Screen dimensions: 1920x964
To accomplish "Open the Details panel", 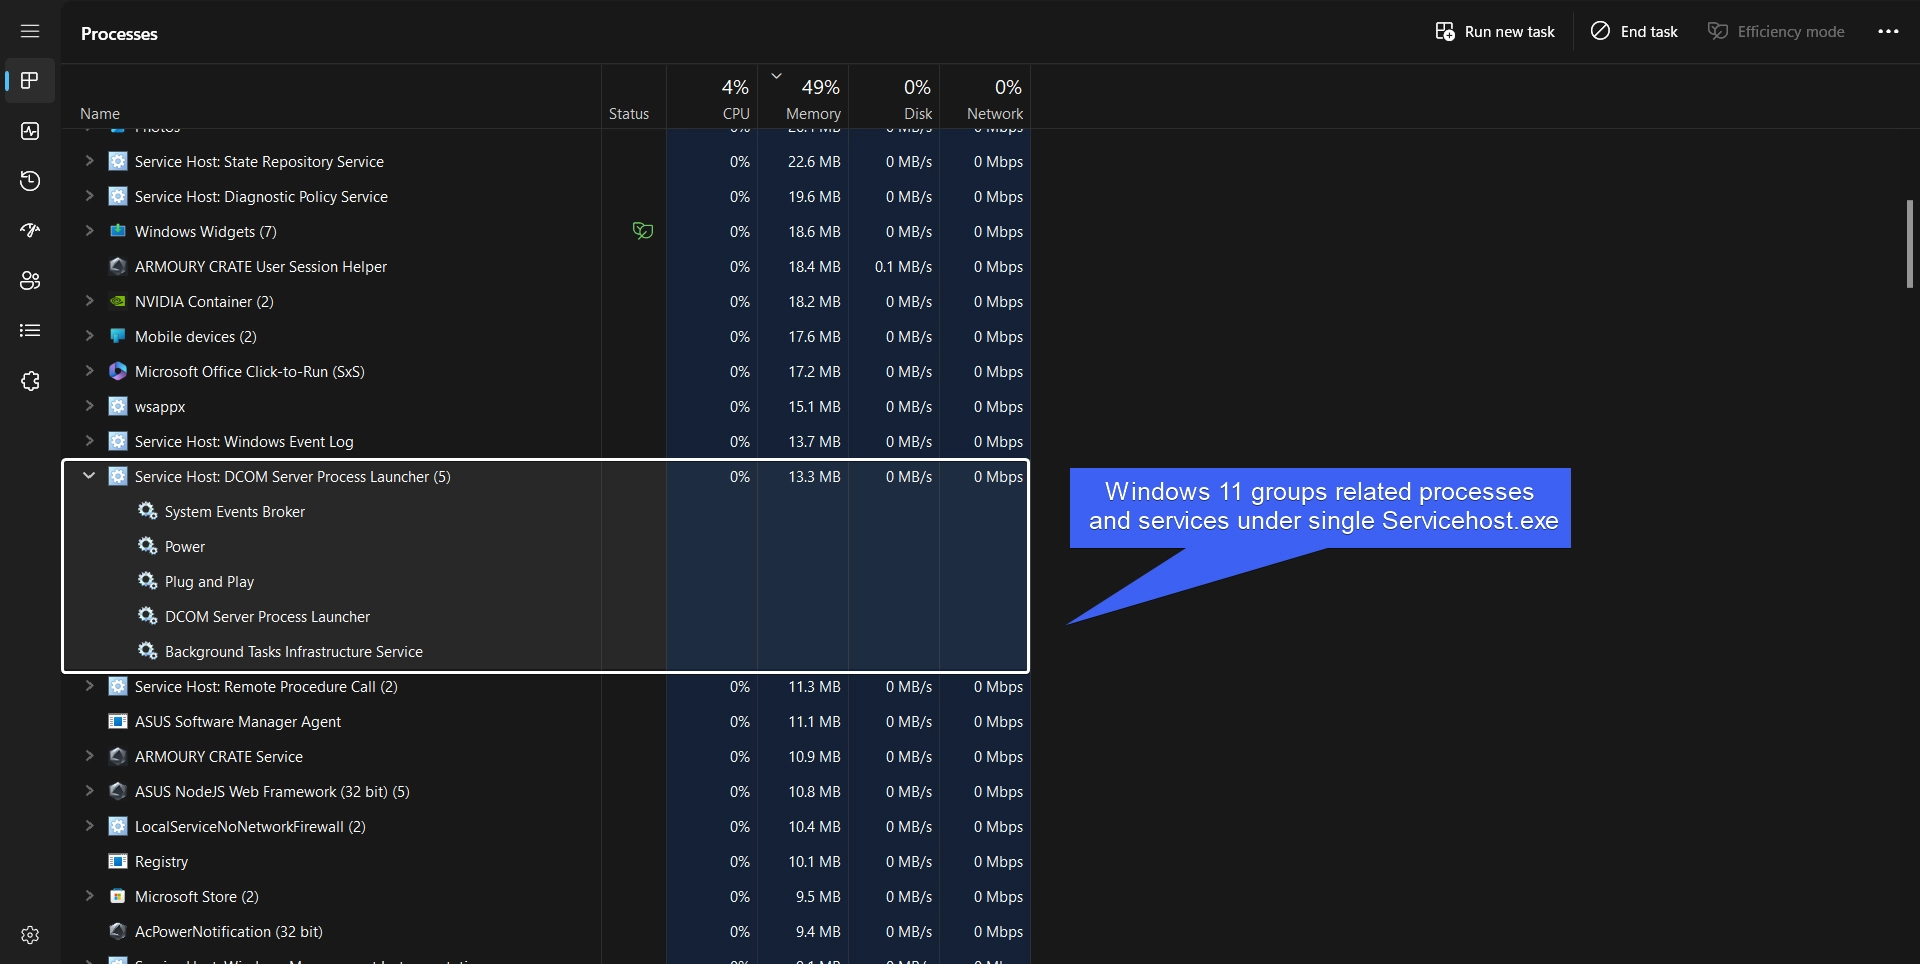I will coord(30,330).
